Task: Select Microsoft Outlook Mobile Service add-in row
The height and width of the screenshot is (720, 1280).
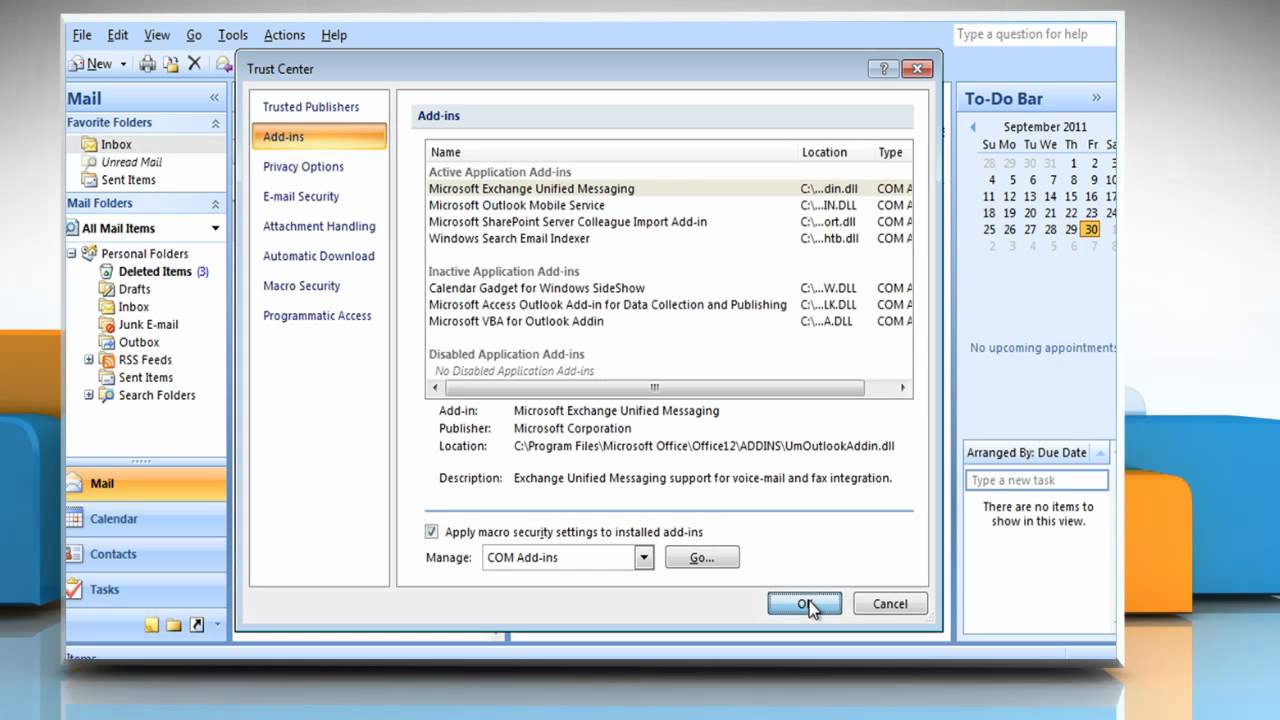Action: pyautogui.click(x=669, y=205)
